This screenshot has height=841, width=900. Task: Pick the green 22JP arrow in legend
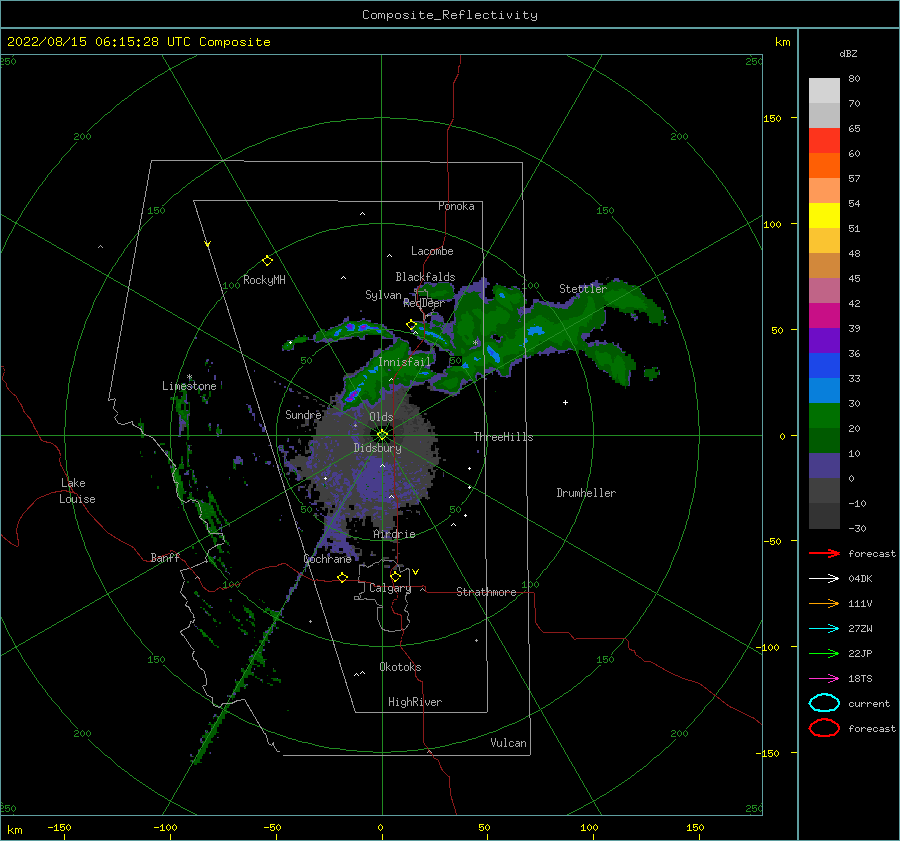click(x=824, y=653)
